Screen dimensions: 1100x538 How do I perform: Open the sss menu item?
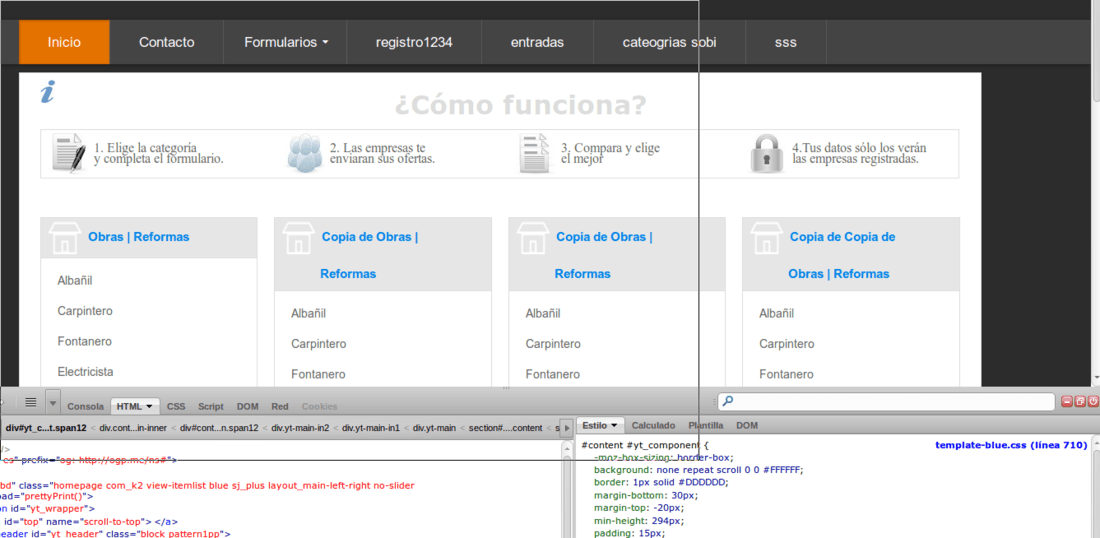[786, 42]
